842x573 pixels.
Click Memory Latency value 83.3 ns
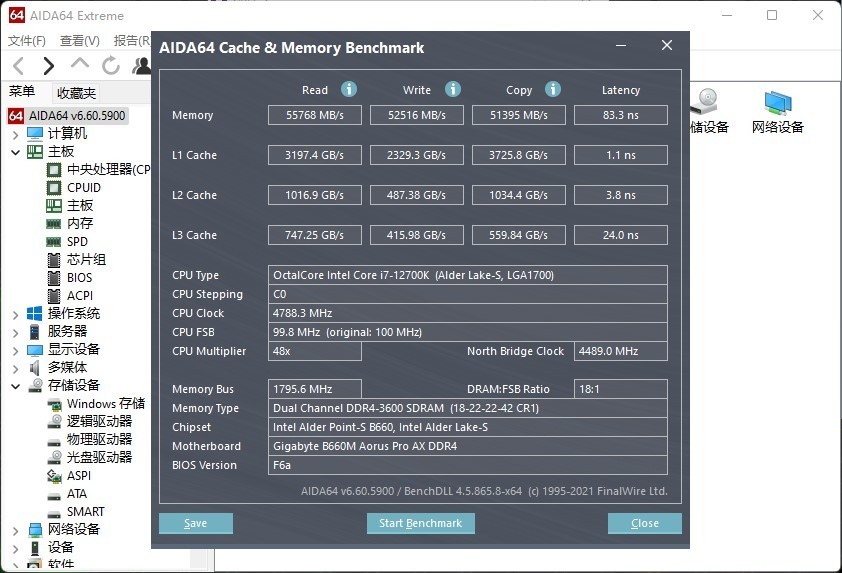(x=621, y=115)
